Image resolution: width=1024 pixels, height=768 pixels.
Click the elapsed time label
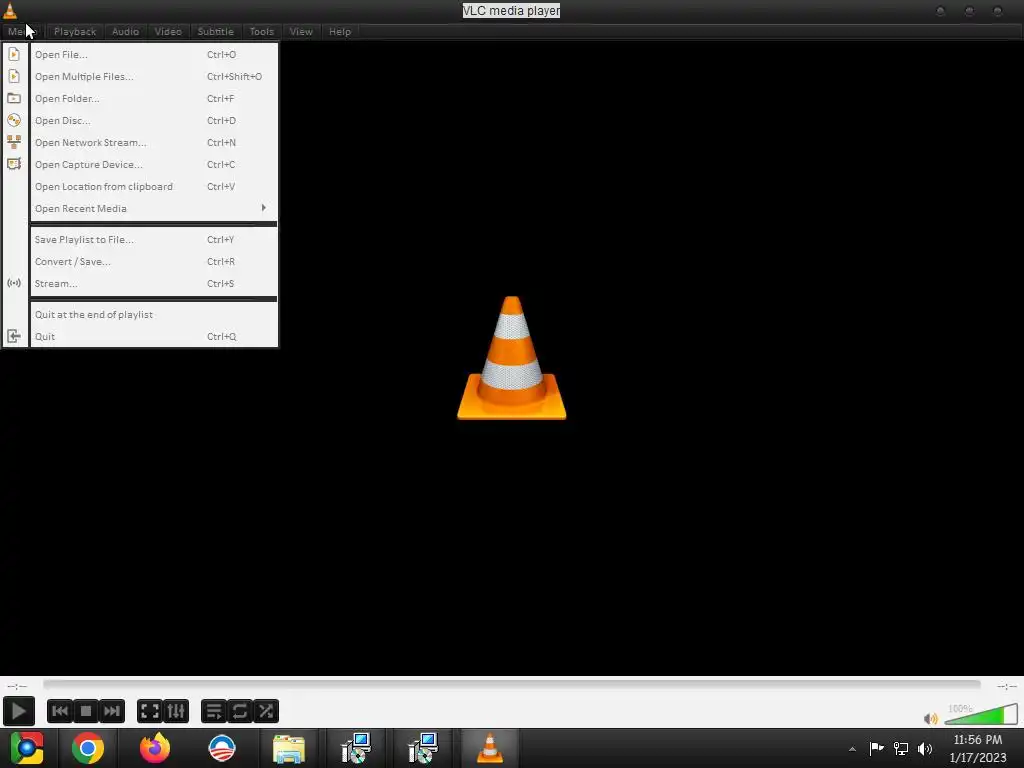tap(17, 686)
